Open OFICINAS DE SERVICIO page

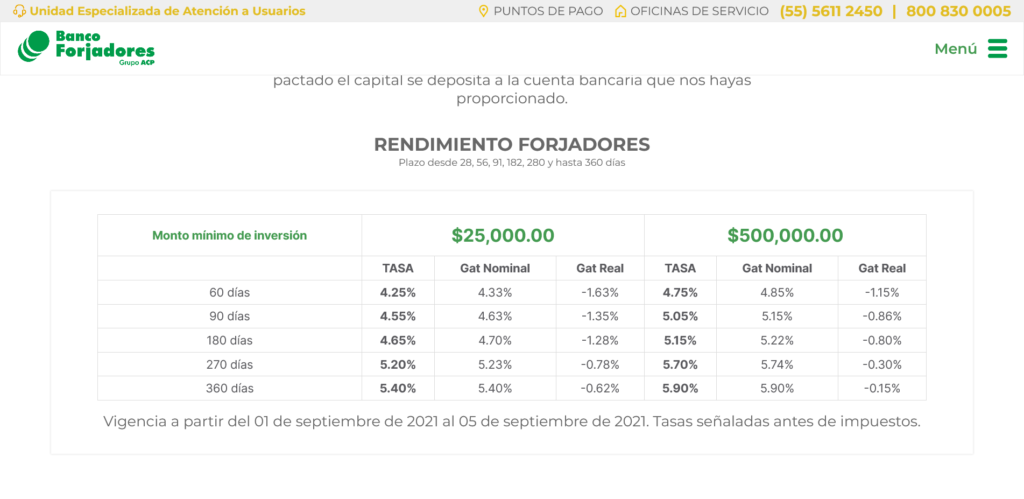(x=699, y=11)
